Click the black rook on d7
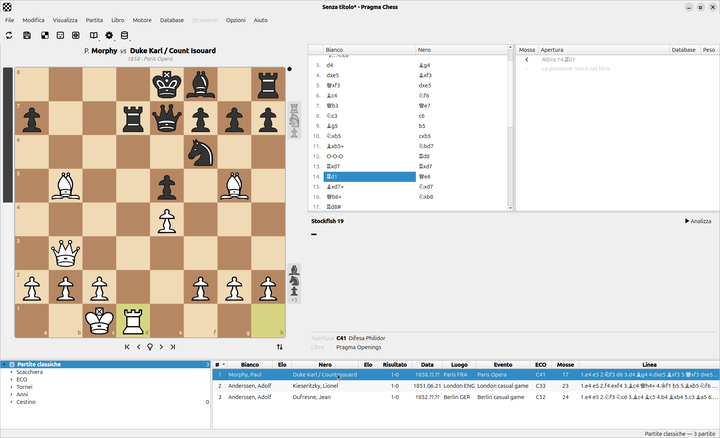 click(x=133, y=118)
